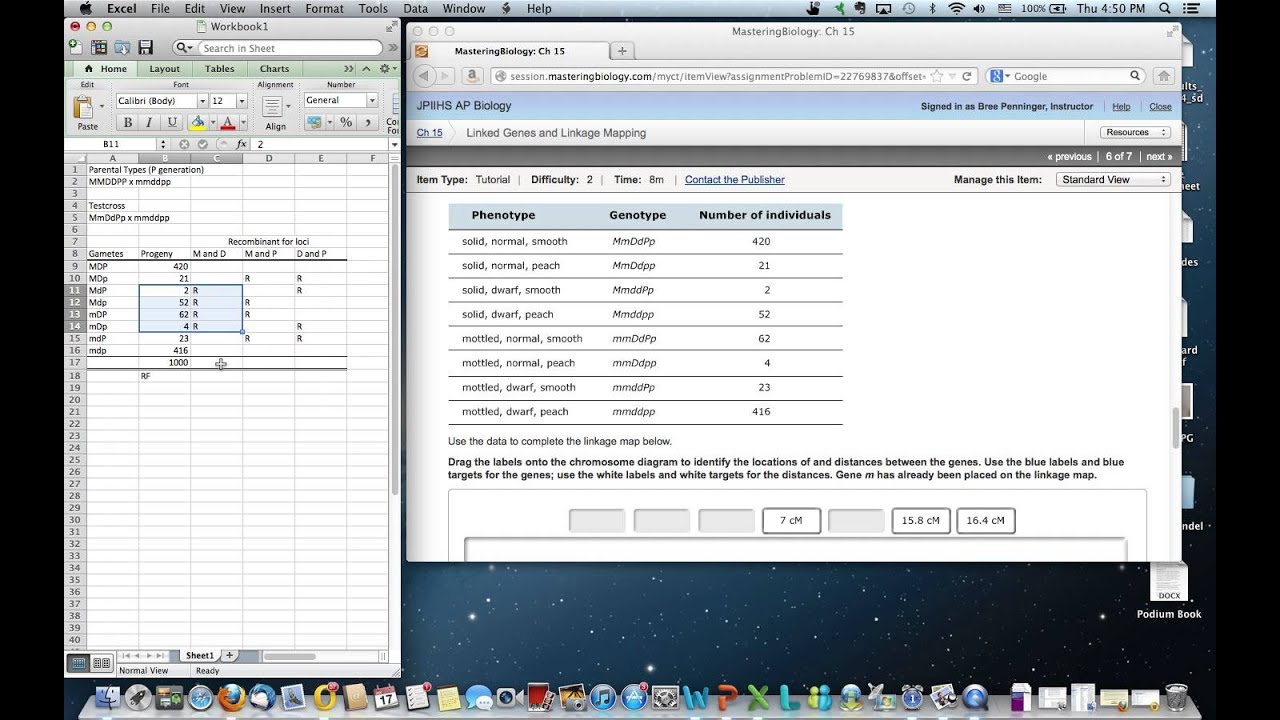Screen dimensions: 1280x720
Task: Click the fx insert function button
Action: click(241, 145)
